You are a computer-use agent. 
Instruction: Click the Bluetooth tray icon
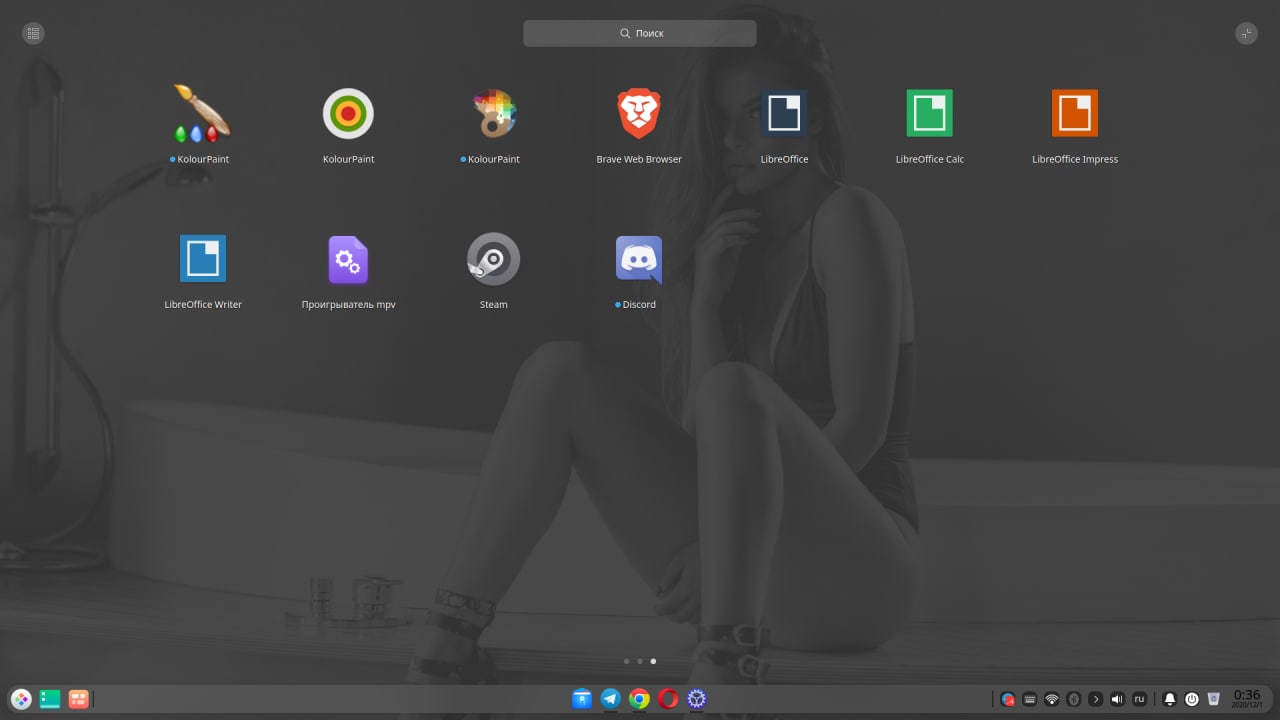(1074, 699)
